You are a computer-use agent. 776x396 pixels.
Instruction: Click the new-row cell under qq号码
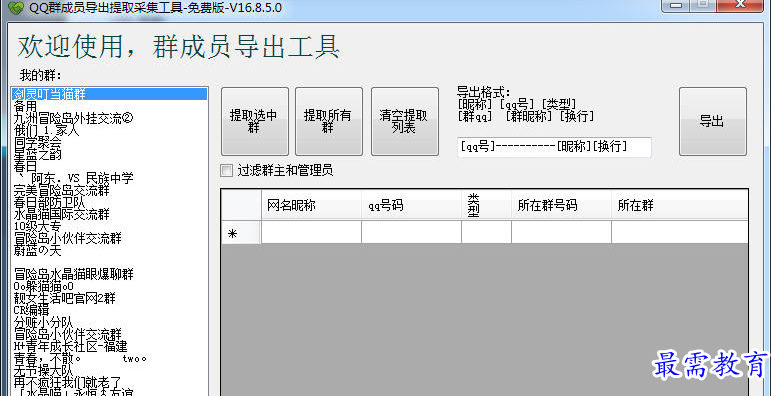click(411, 232)
